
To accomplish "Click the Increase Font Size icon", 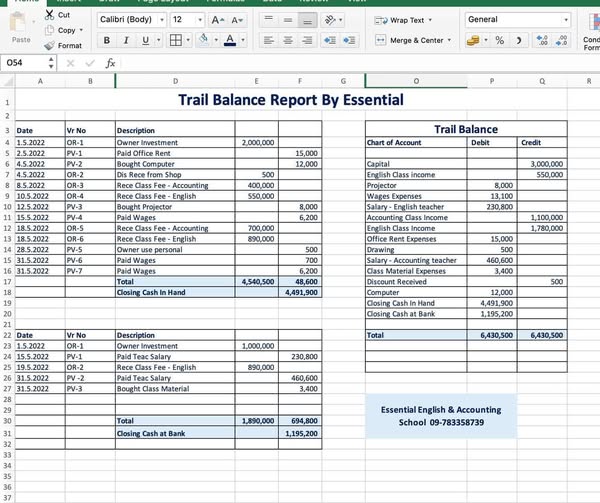I will (x=217, y=20).
